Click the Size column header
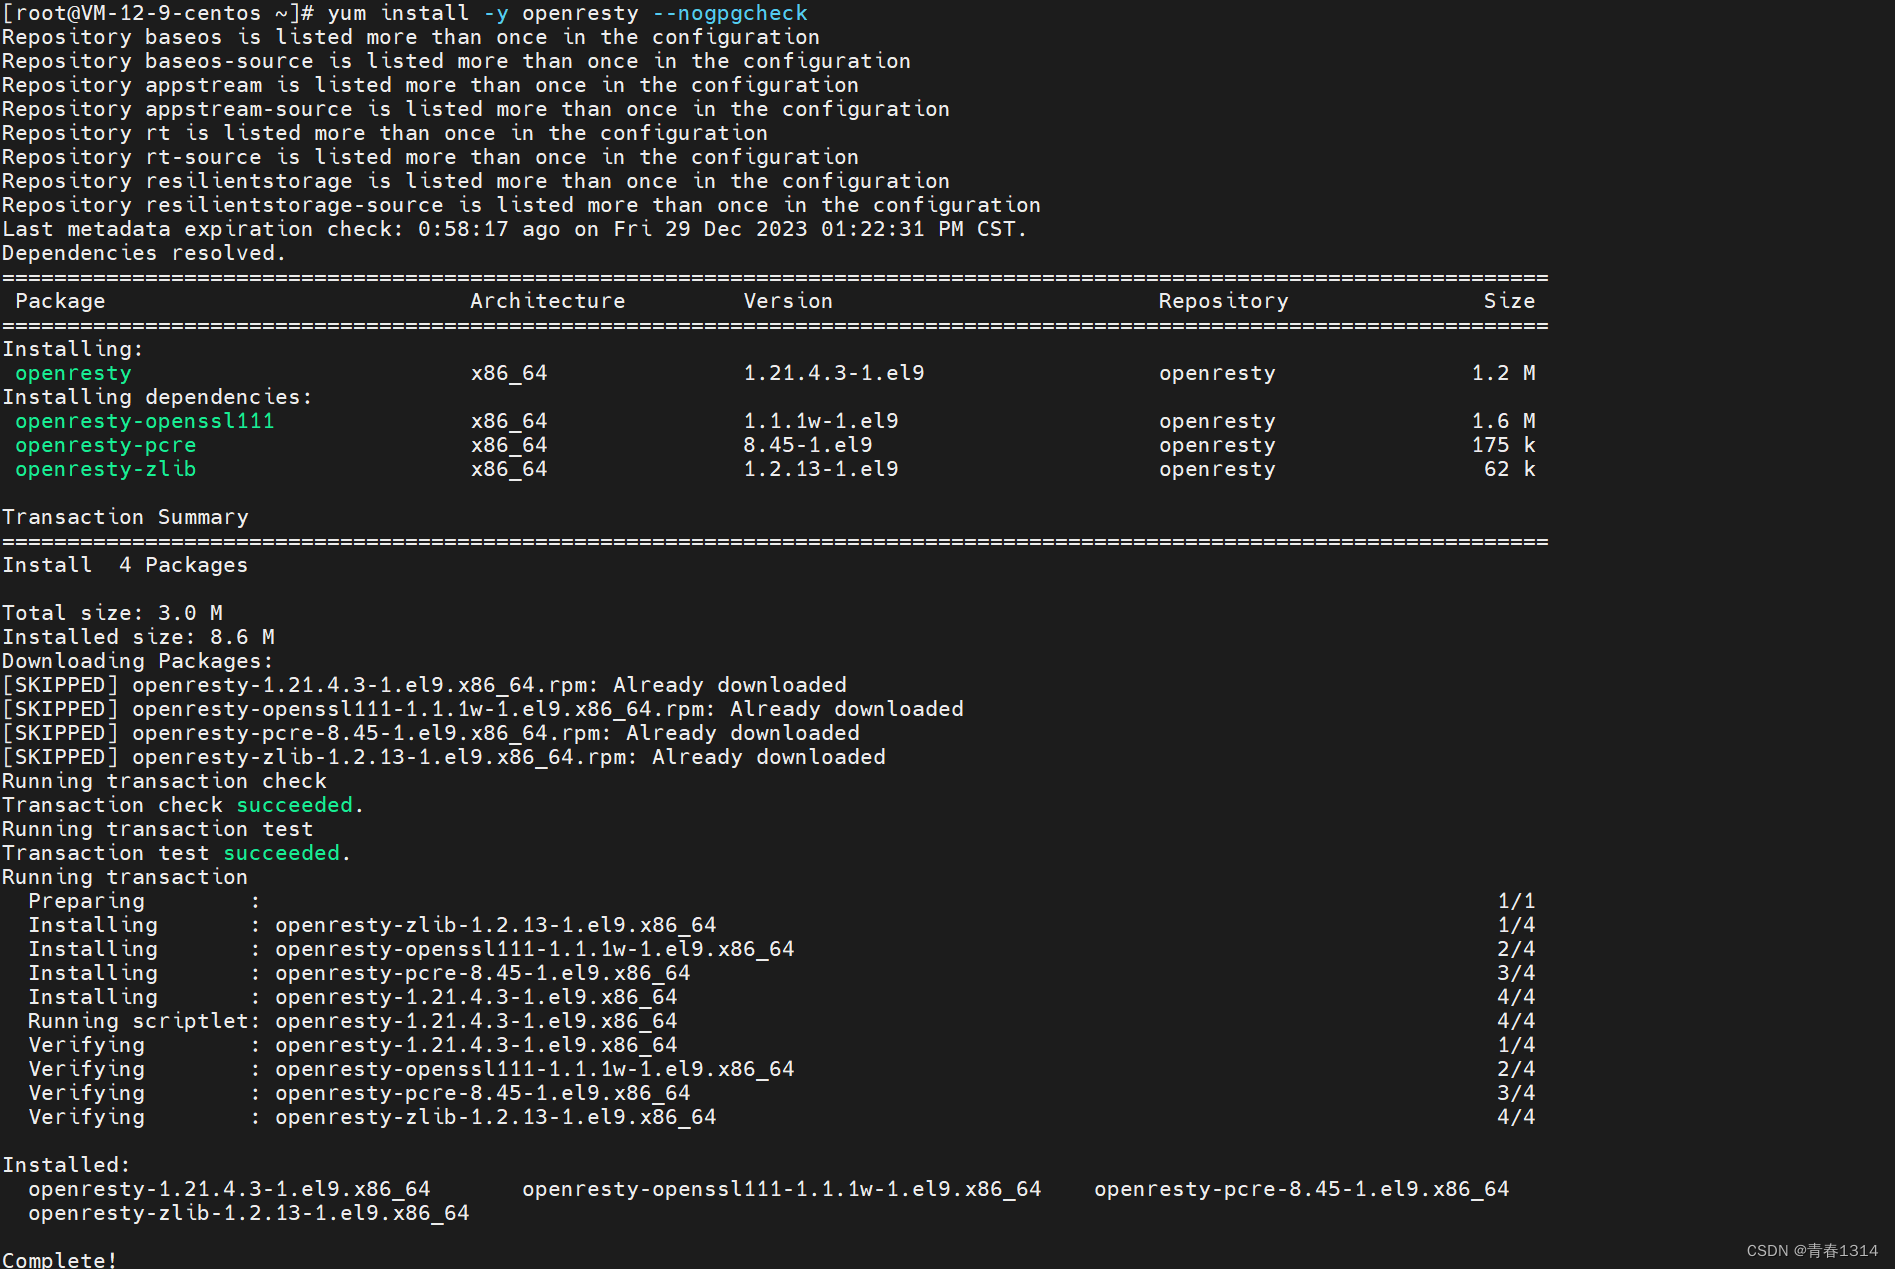The width and height of the screenshot is (1895, 1269). (1510, 301)
